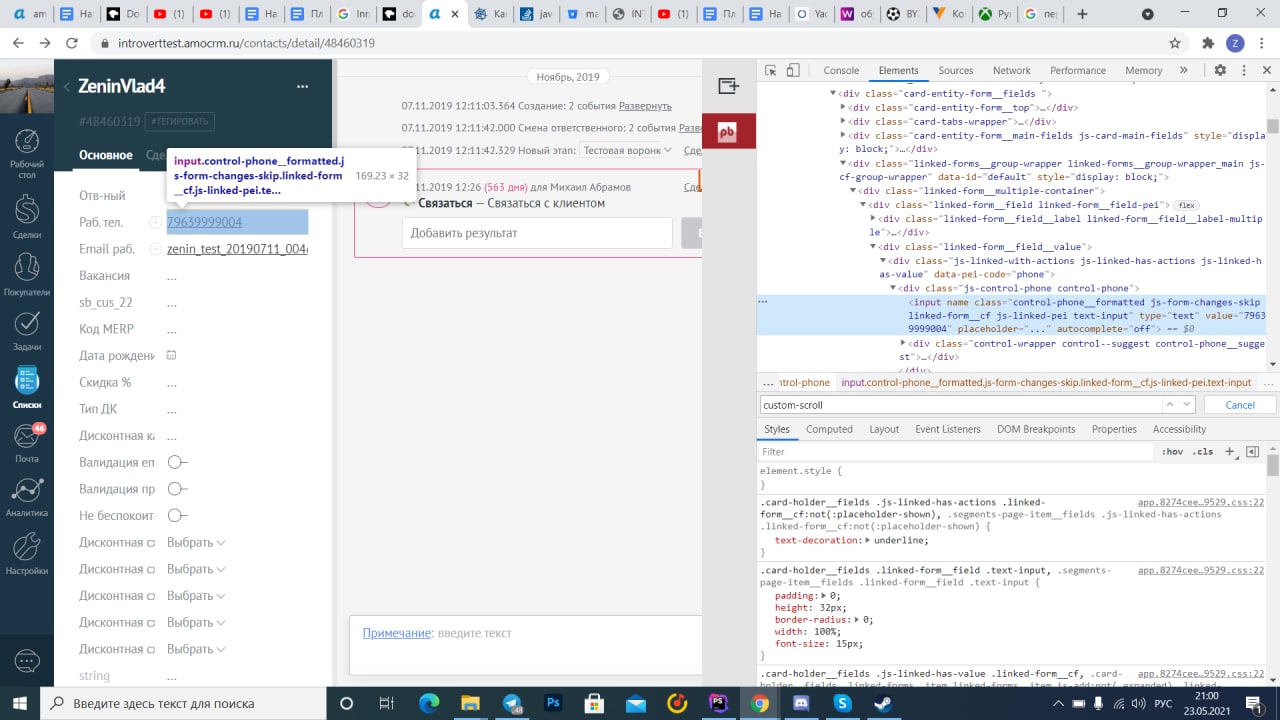Image resolution: width=1280 pixels, height=720 pixels.
Task: Open Задачи section in sidebar
Action: 27,331
